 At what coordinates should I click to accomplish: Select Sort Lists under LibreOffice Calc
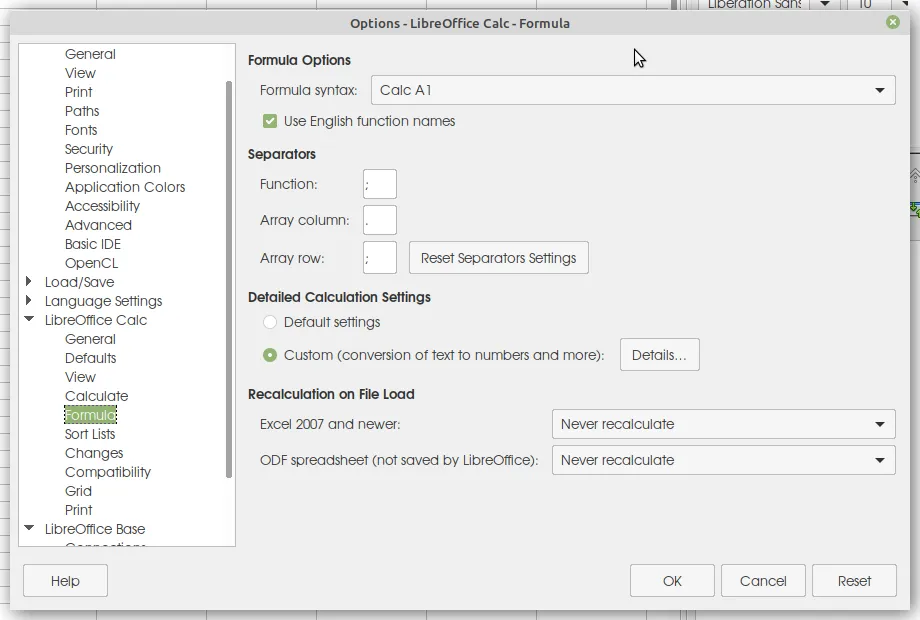pos(90,434)
